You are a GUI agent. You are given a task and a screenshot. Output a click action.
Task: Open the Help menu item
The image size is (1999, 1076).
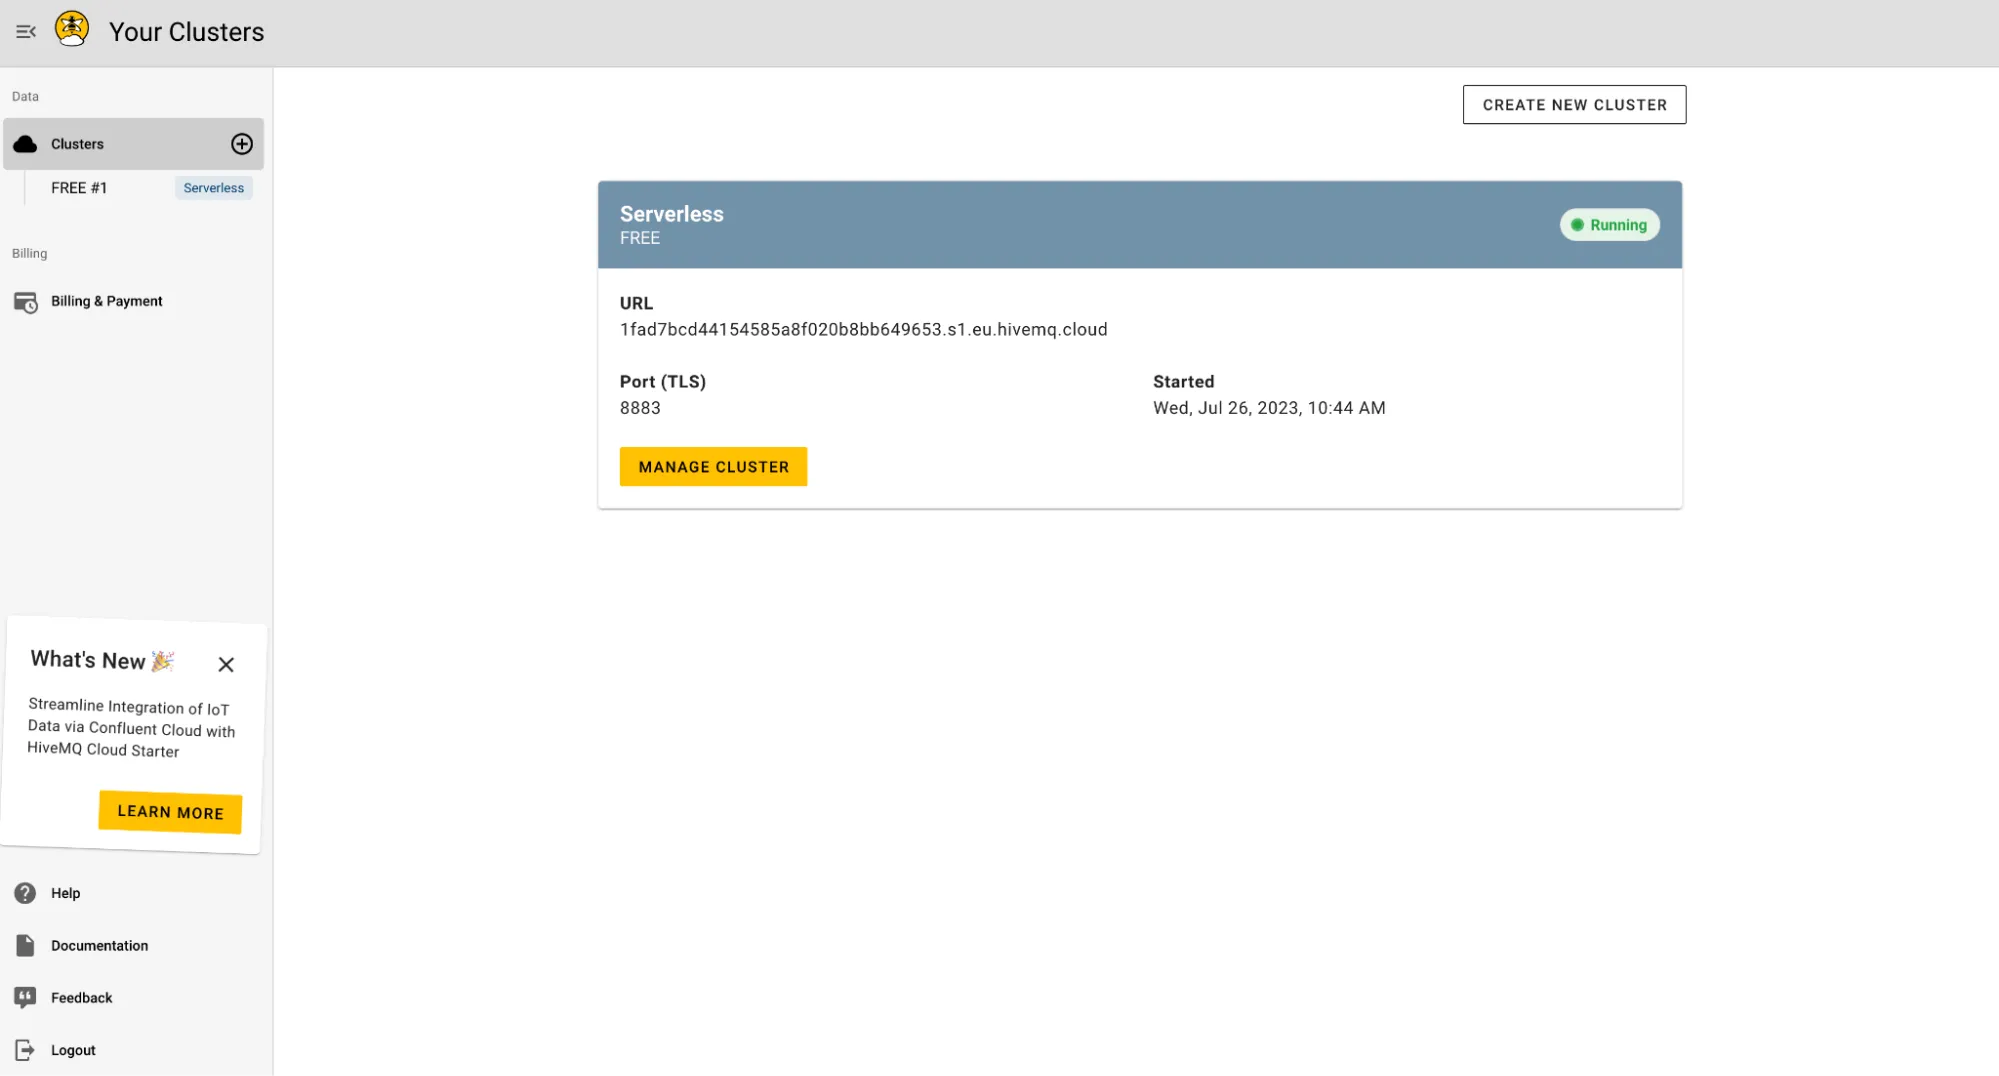pos(65,893)
